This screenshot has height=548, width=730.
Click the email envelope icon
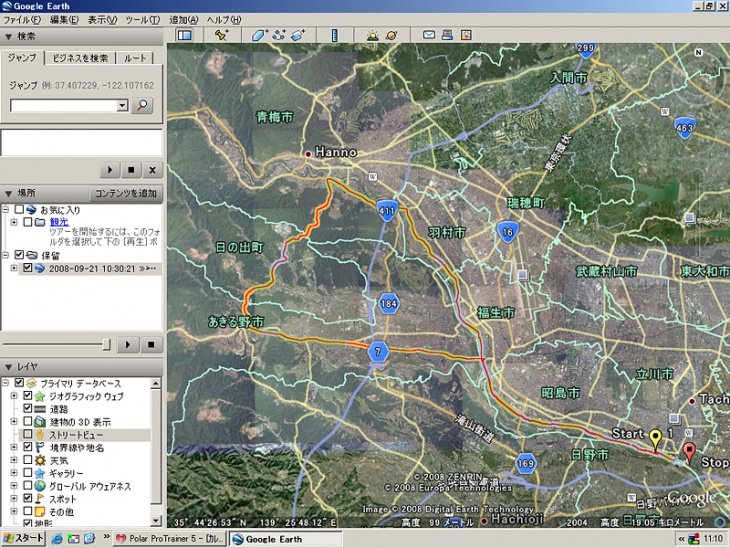(x=429, y=35)
